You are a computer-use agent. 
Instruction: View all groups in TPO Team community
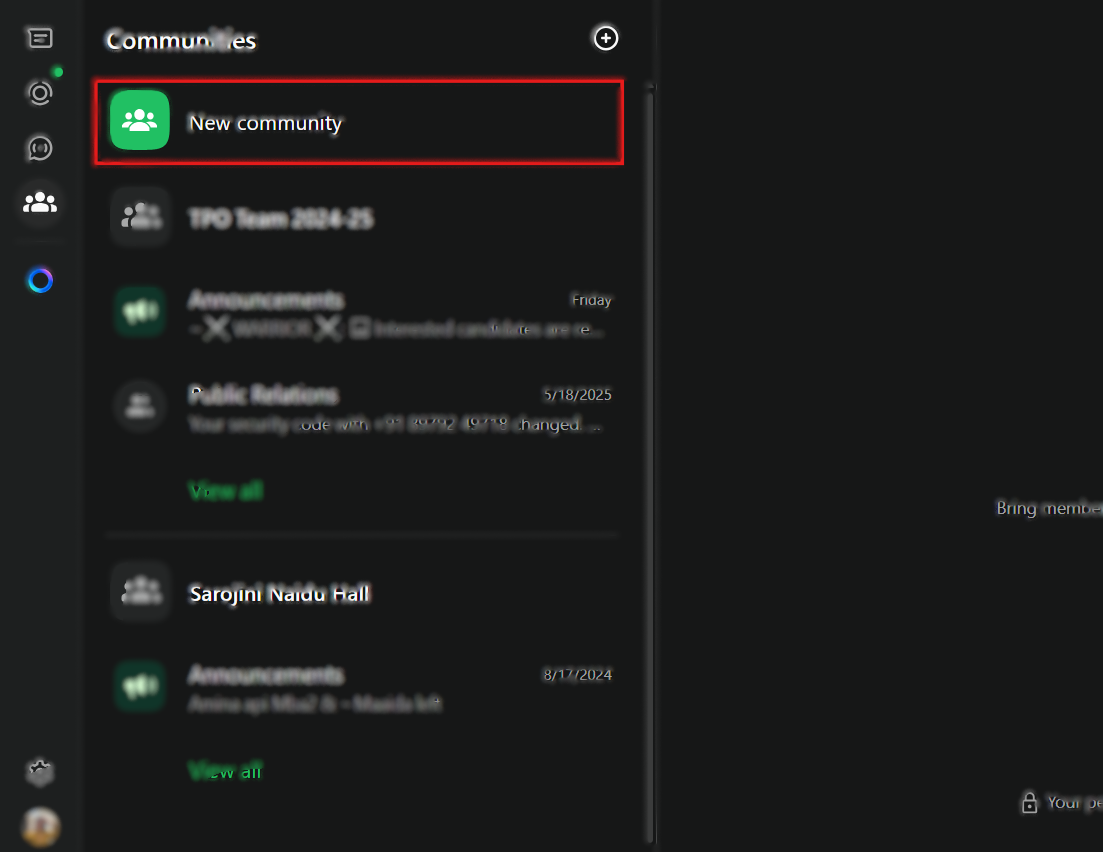tap(225, 490)
